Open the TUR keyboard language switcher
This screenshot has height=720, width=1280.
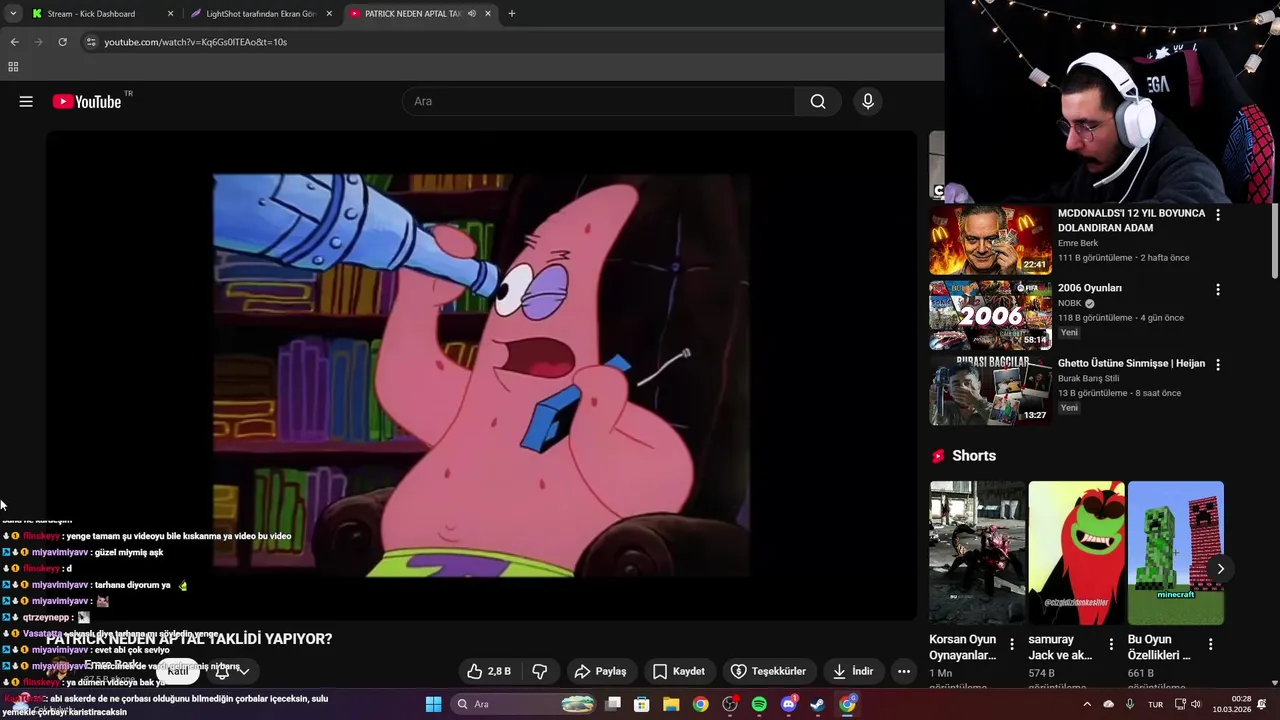(x=1155, y=704)
